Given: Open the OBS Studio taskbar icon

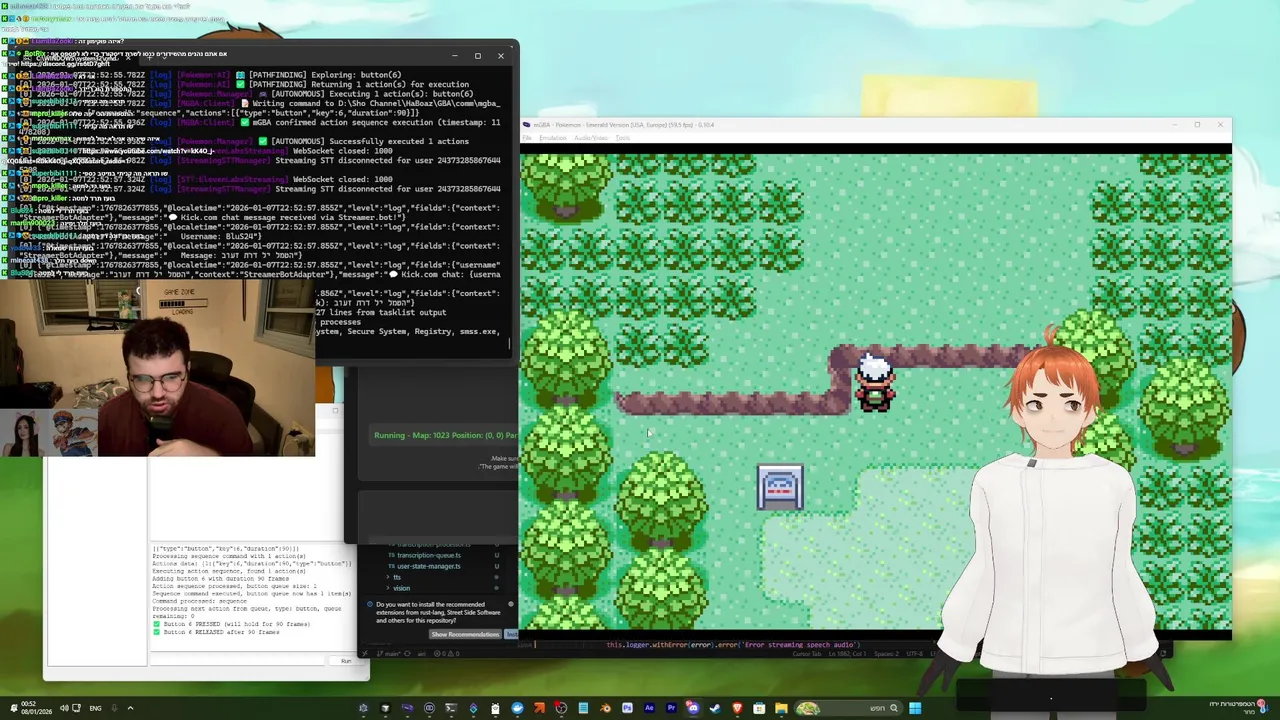Looking at the screenshot, I should [x=560, y=708].
